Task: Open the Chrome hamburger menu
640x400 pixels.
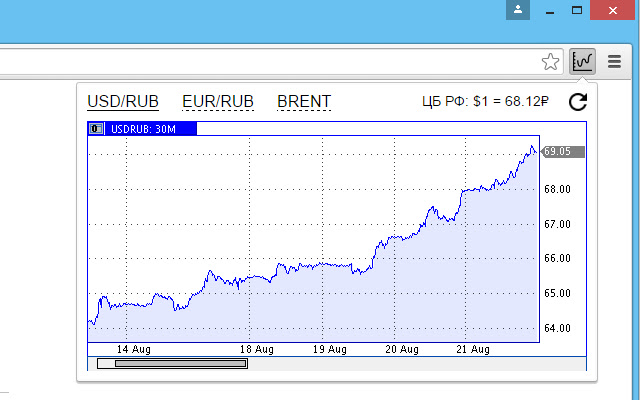Action: click(x=614, y=62)
